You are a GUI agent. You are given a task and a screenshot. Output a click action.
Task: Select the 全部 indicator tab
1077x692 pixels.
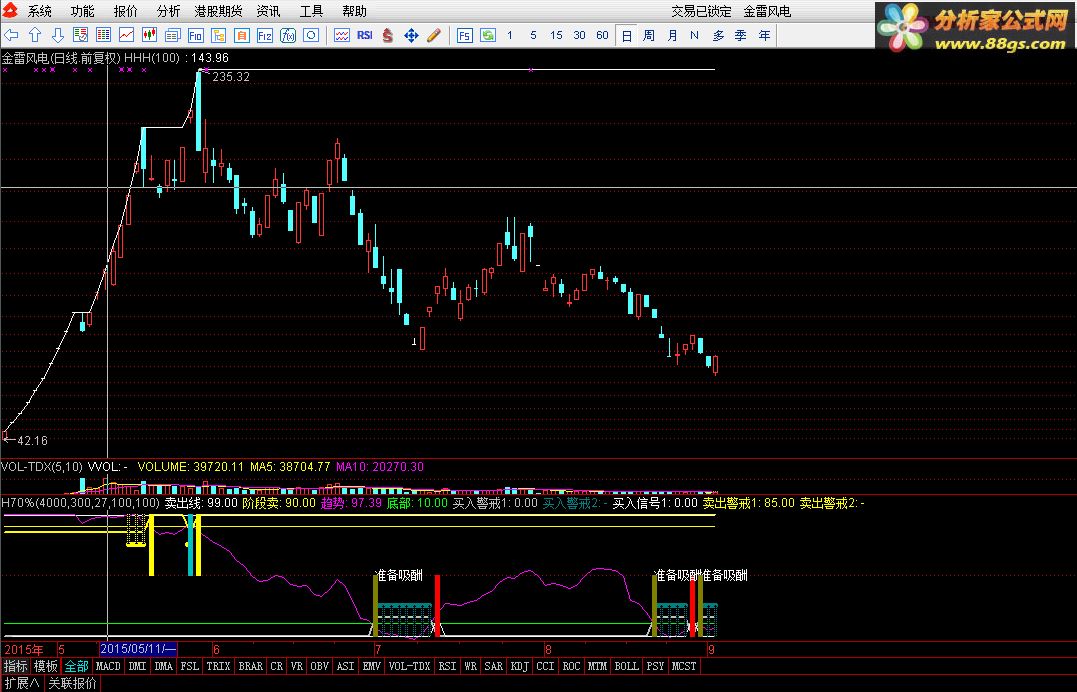click(x=76, y=666)
